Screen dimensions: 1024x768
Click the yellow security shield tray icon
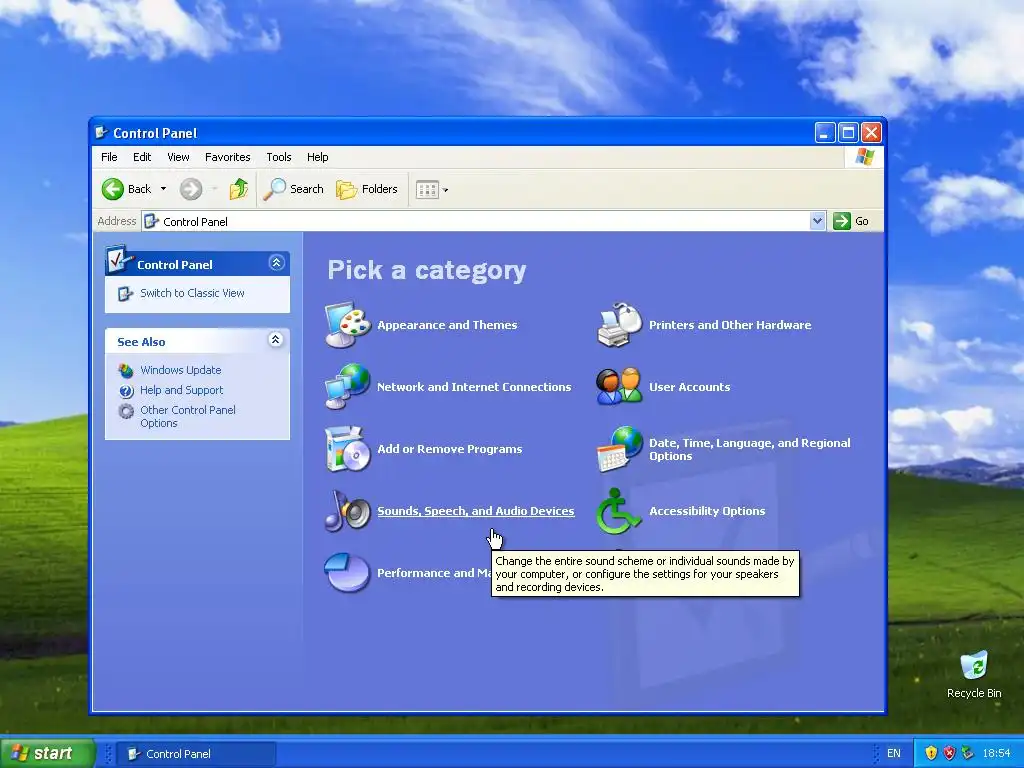point(931,753)
